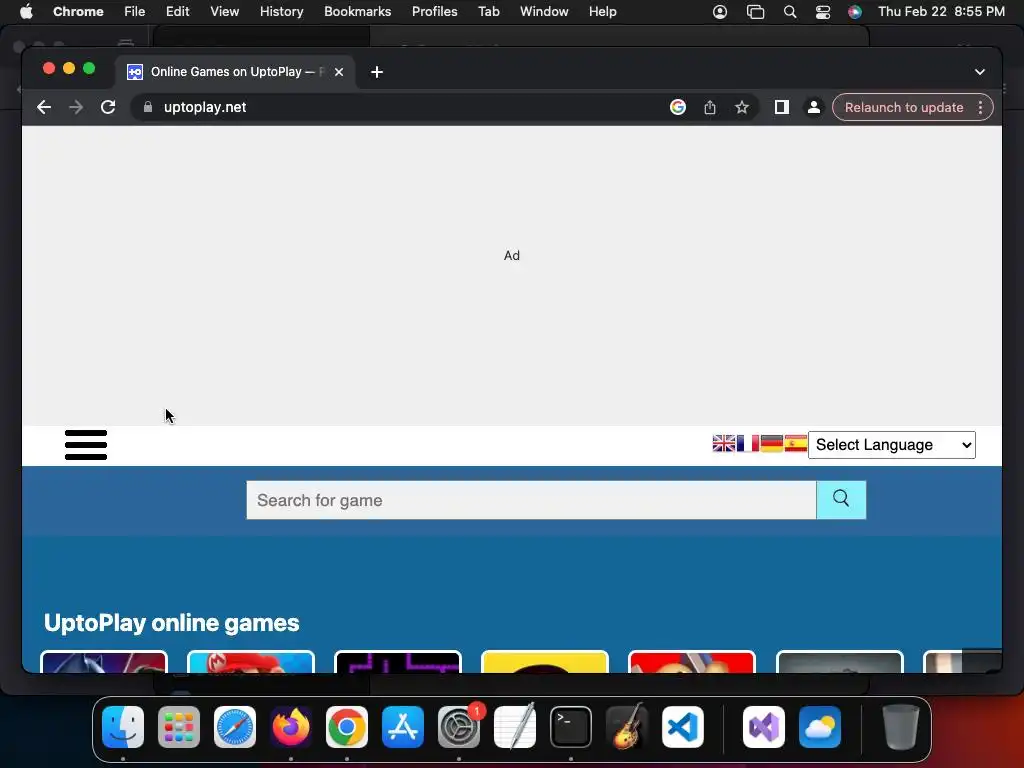Click the search magnifier button
This screenshot has width=1024, height=768.
pyautogui.click(x=841, y=500)
